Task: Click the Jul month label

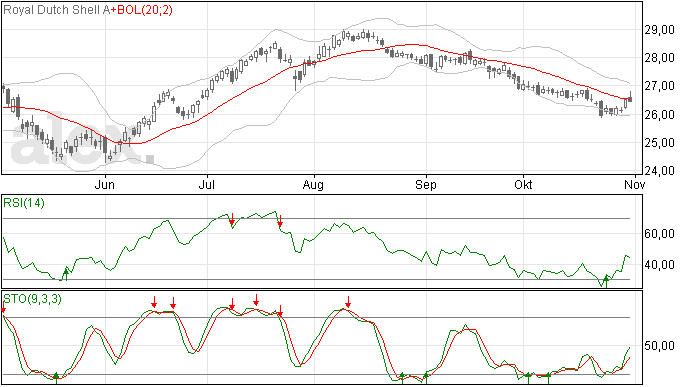Action: tap(206, 184)
